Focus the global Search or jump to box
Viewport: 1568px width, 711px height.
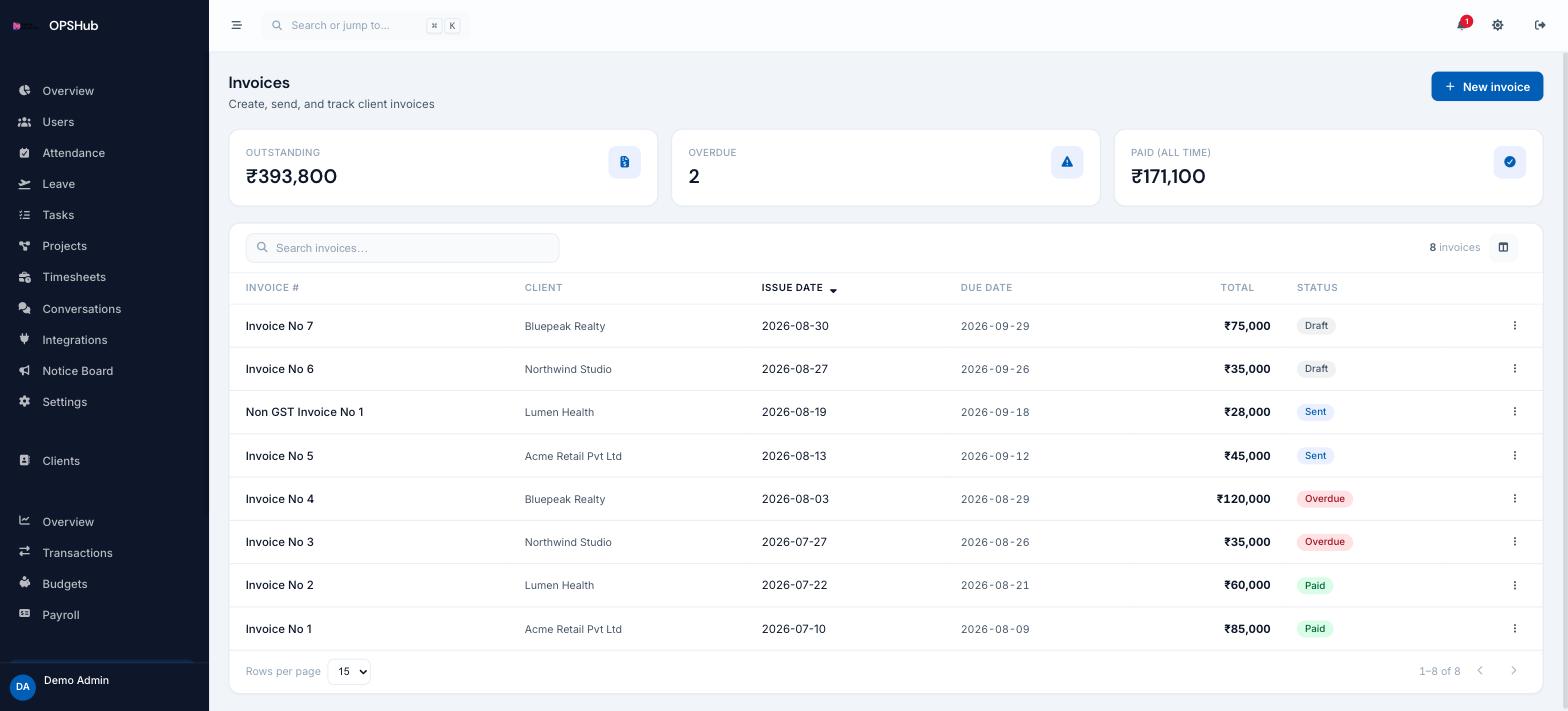tap(365, 25)
